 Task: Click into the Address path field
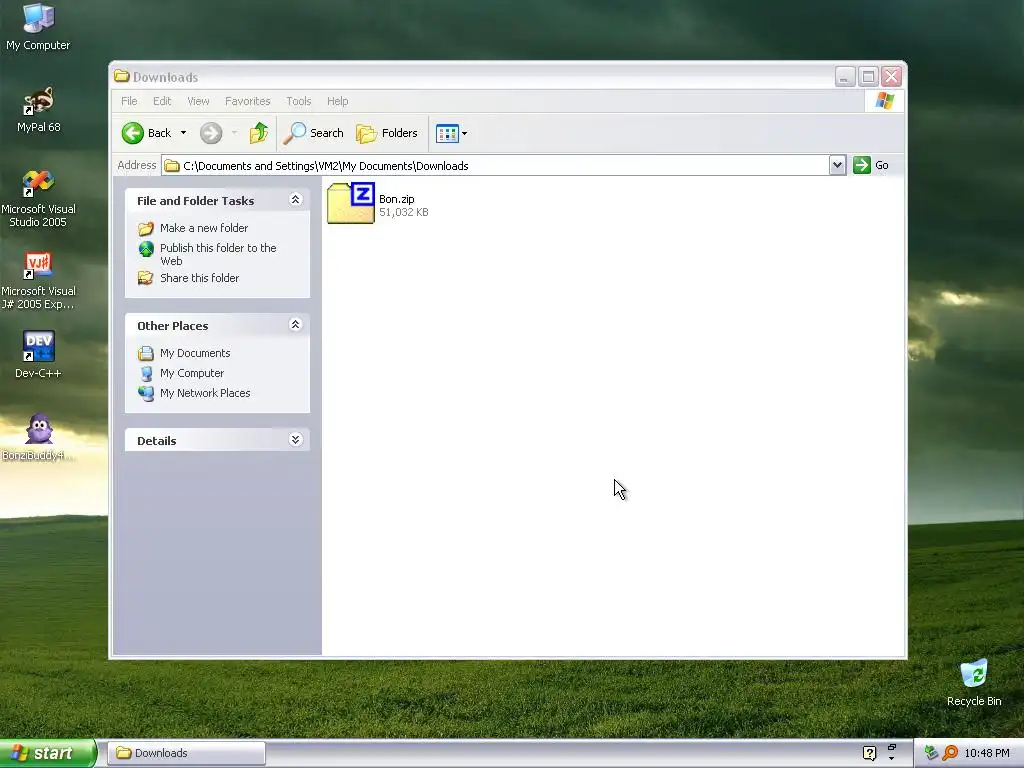point(496,166)
